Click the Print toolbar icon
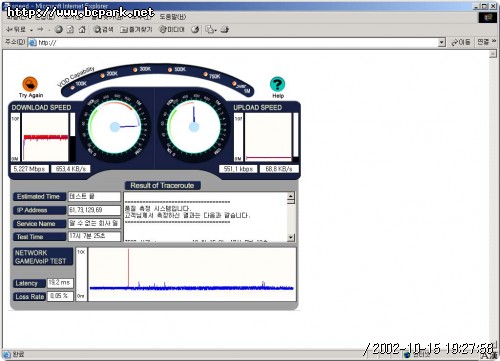 [x=225, y=30]
